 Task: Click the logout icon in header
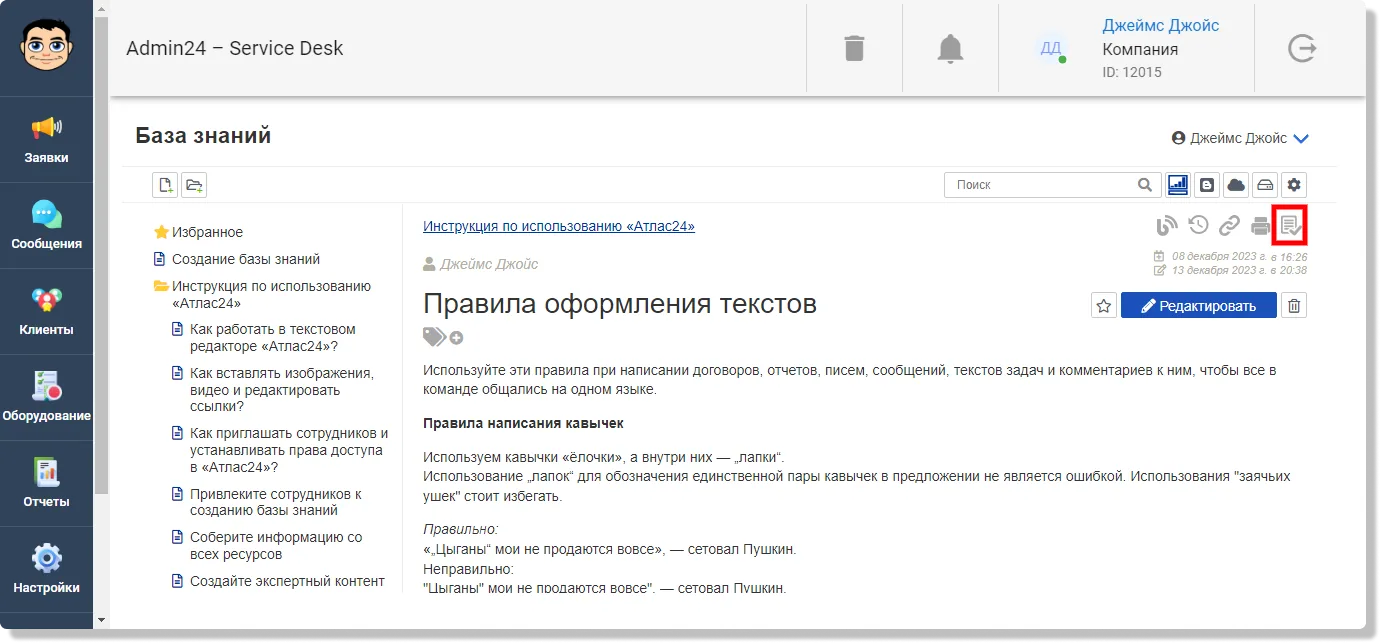point(1302,48)
